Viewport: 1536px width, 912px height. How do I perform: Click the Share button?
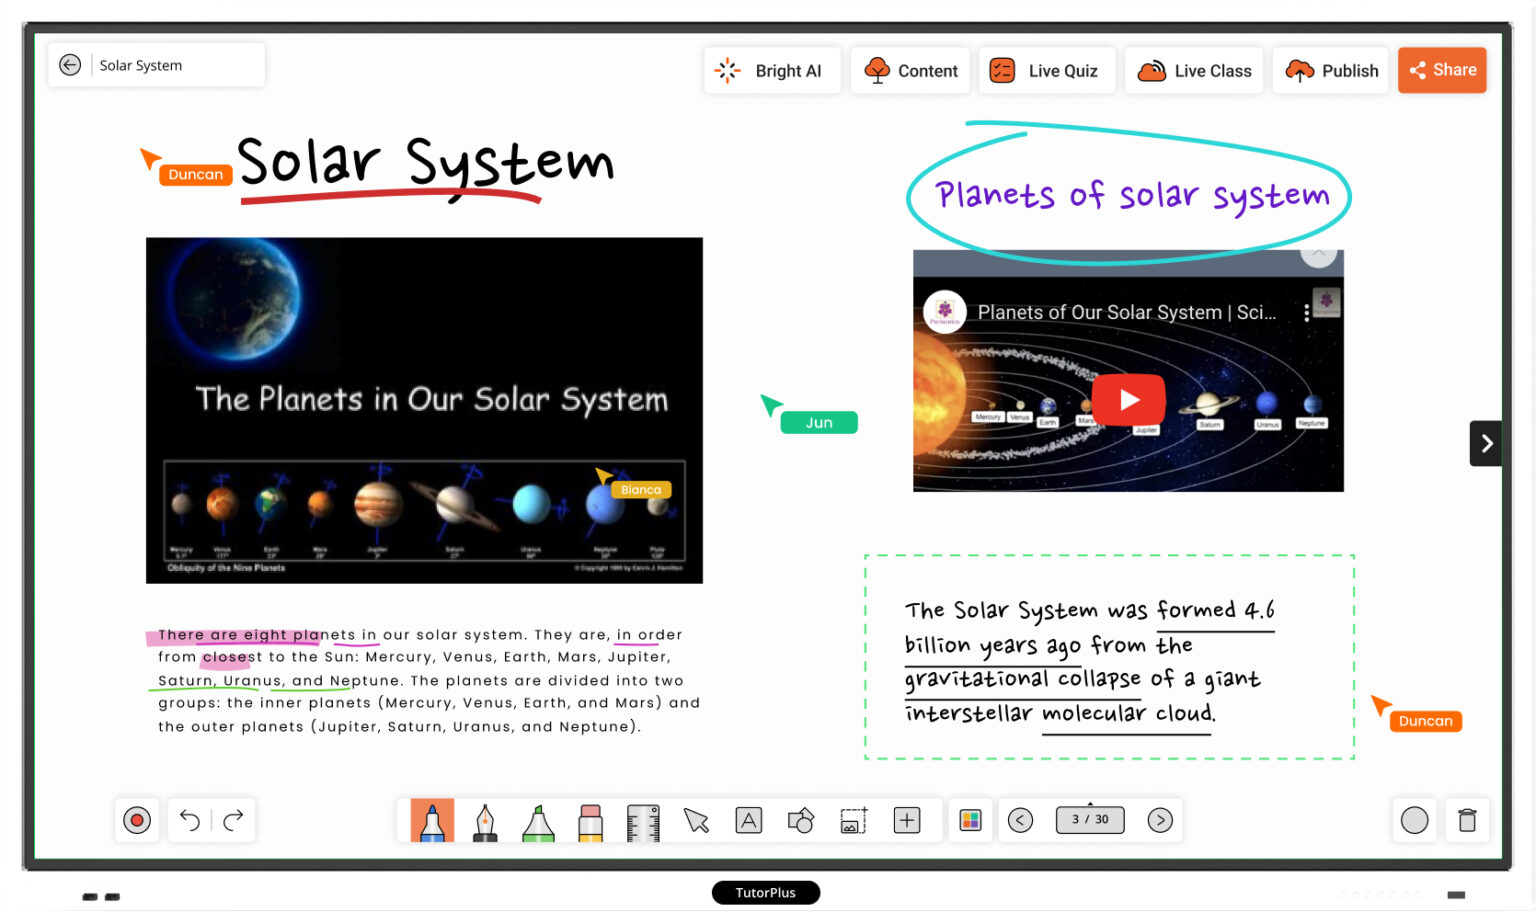1442,70
